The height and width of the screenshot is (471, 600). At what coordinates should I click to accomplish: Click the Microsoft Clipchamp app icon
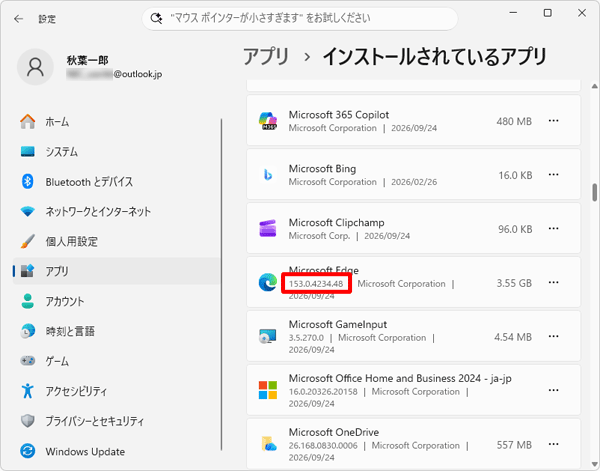click(268, 229)
